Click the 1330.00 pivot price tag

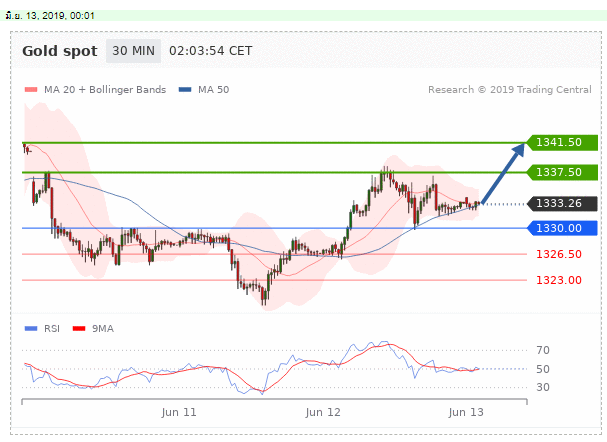point(562,228)
